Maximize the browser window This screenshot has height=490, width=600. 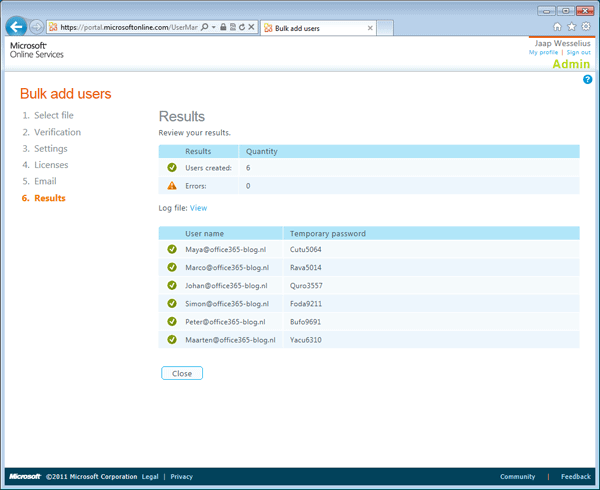click(x=566, y=11)
